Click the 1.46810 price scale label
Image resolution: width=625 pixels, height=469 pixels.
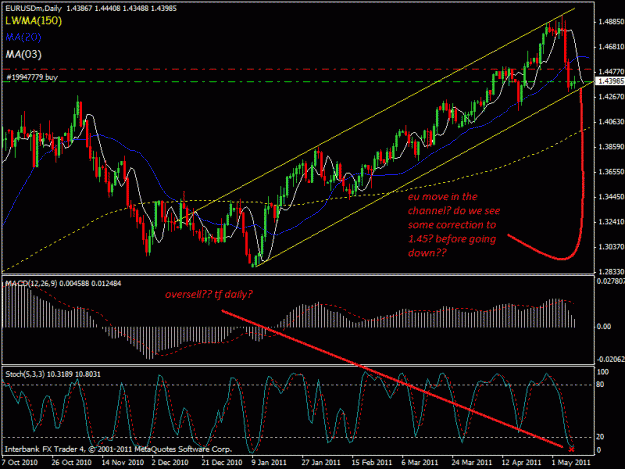611,47
